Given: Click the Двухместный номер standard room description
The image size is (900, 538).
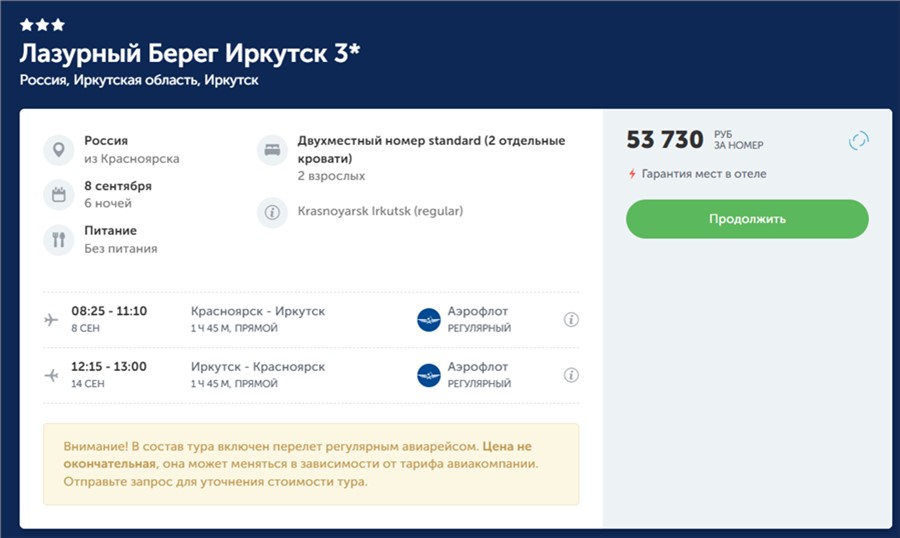Looking at the screenshot, I should (x=431, y=149).
